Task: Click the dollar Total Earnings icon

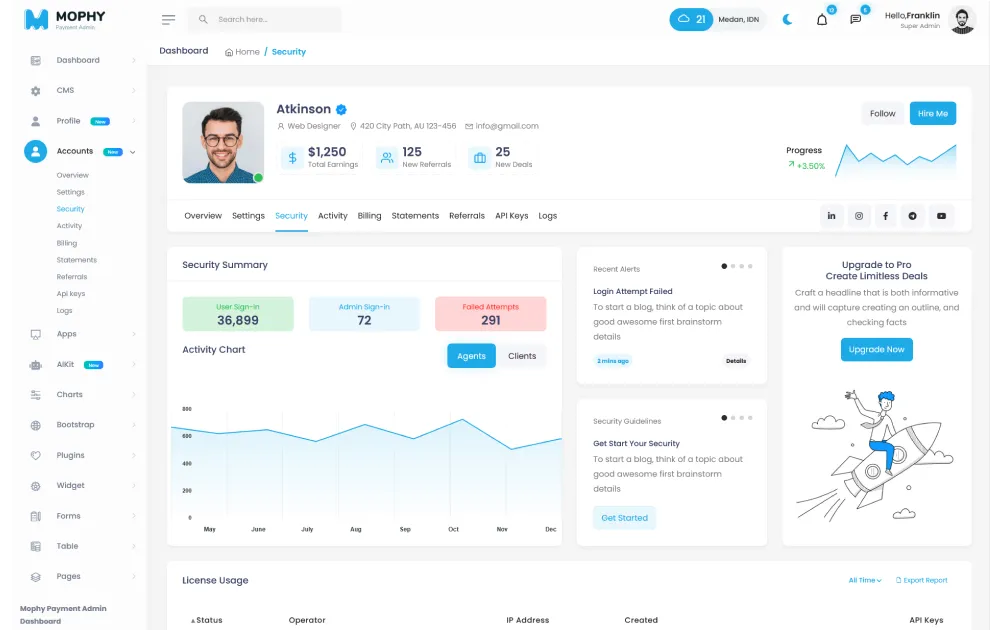Action: 292,158
